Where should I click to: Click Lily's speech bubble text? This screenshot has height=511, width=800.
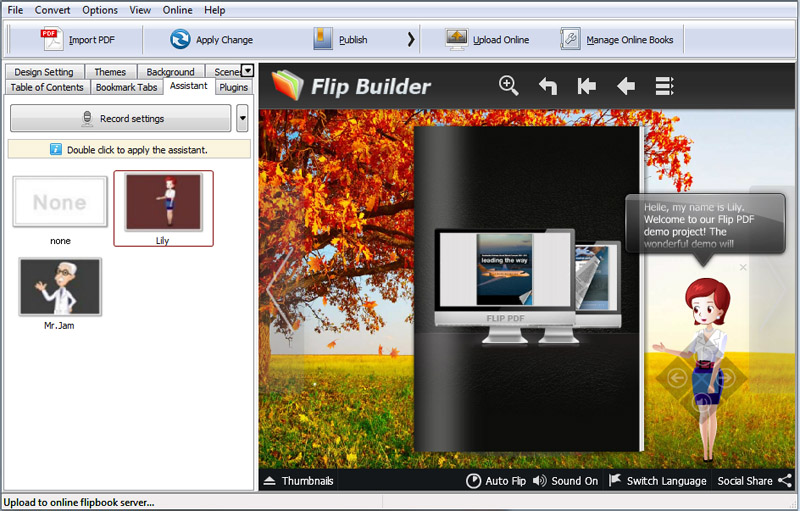tap(699, 225)
